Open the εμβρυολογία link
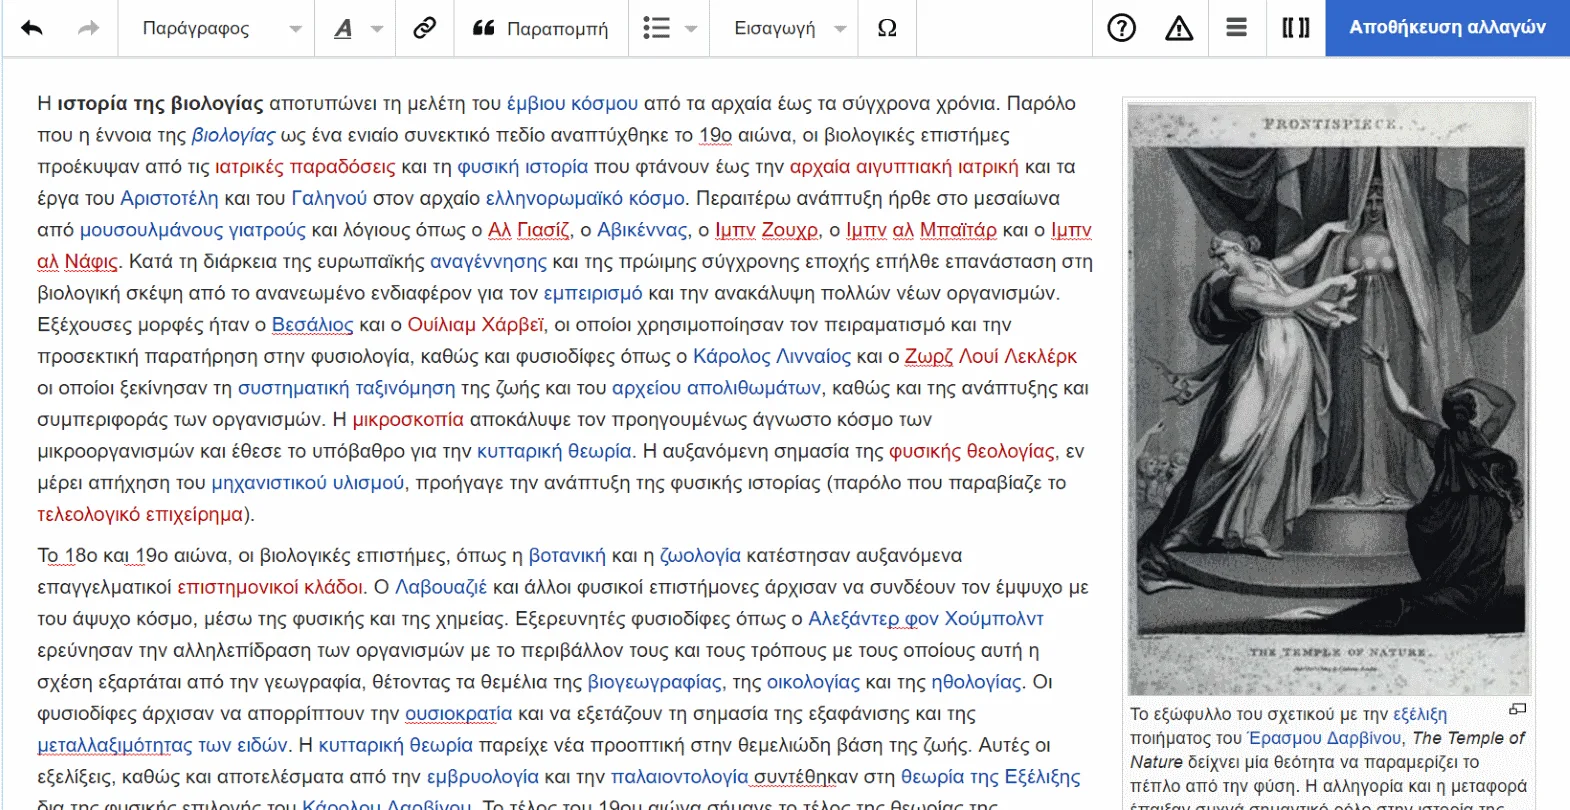 point(482,777)
